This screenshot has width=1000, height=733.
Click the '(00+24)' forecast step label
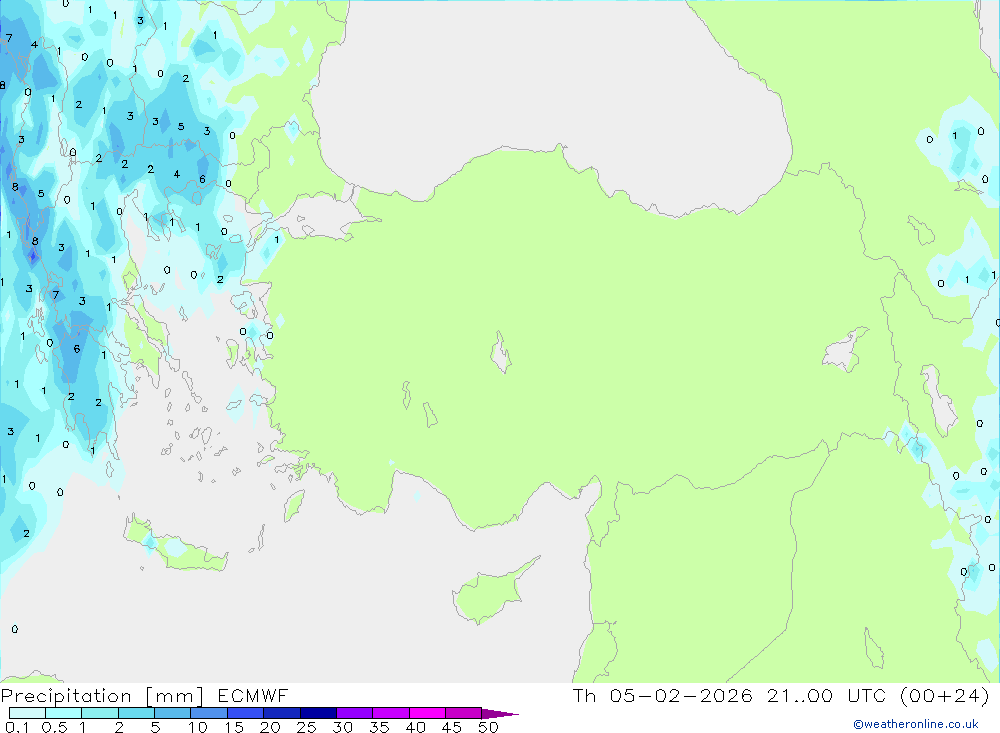[x=944, y=695]
